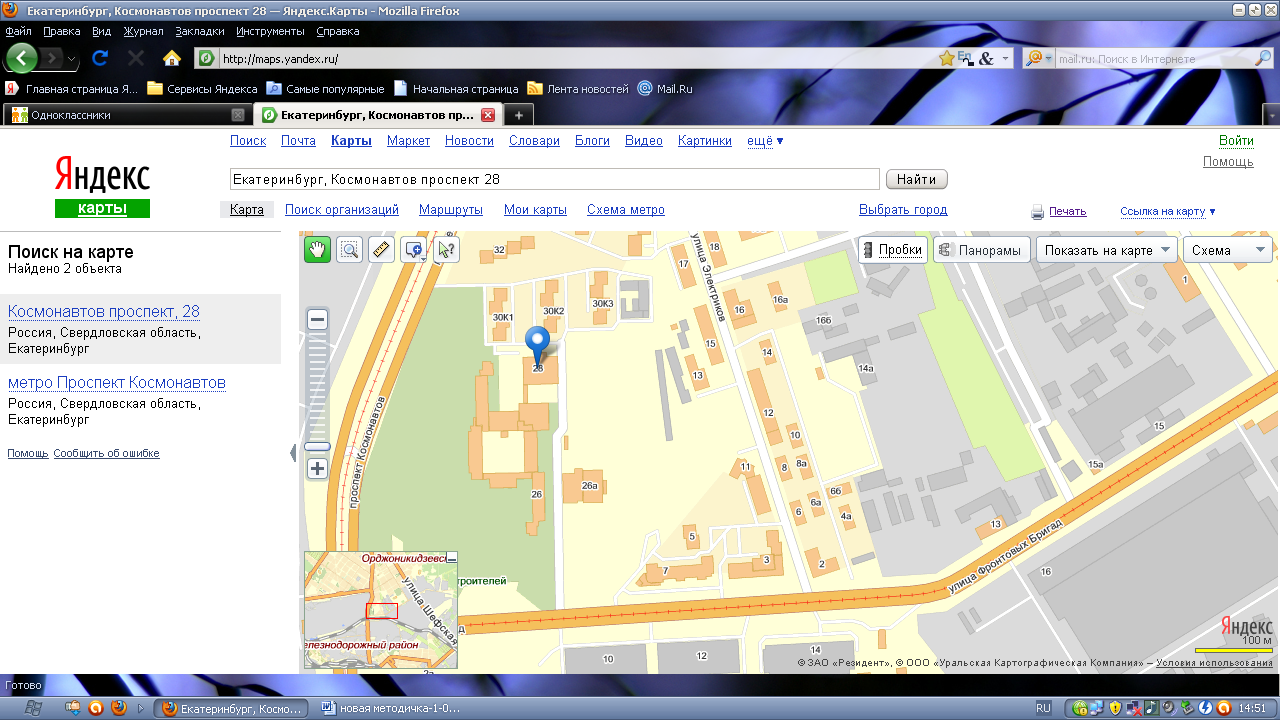Image resolution: width=1280 pixels, height=720 pixels.
Task: Switch to Поиск организаций tab
Action: (342, 210)
